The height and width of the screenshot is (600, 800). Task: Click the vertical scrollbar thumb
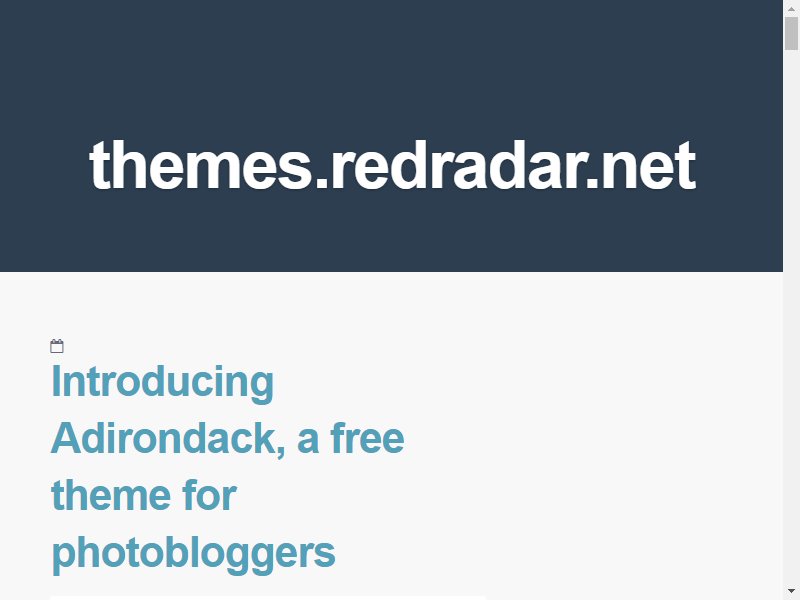coord(791,34)
